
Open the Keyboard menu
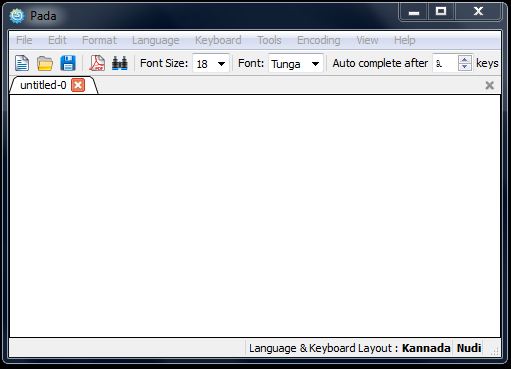pyautogui.click(x=218, y=40)
